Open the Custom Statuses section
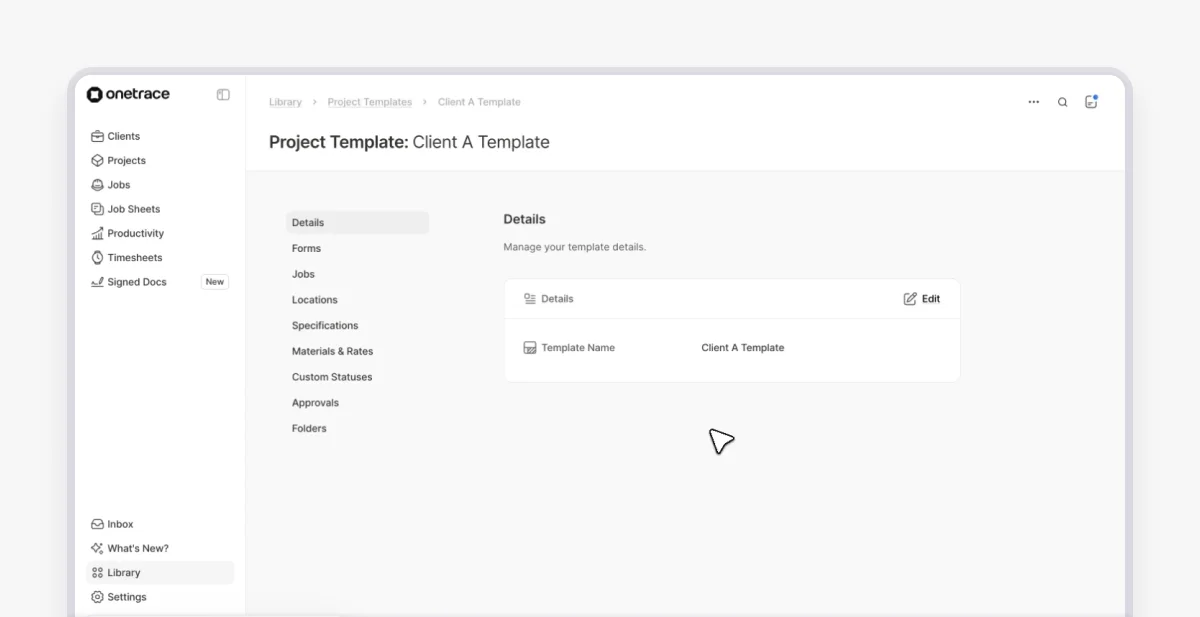The width and height of the screenshot is (1200, 617). coord(332,376)
